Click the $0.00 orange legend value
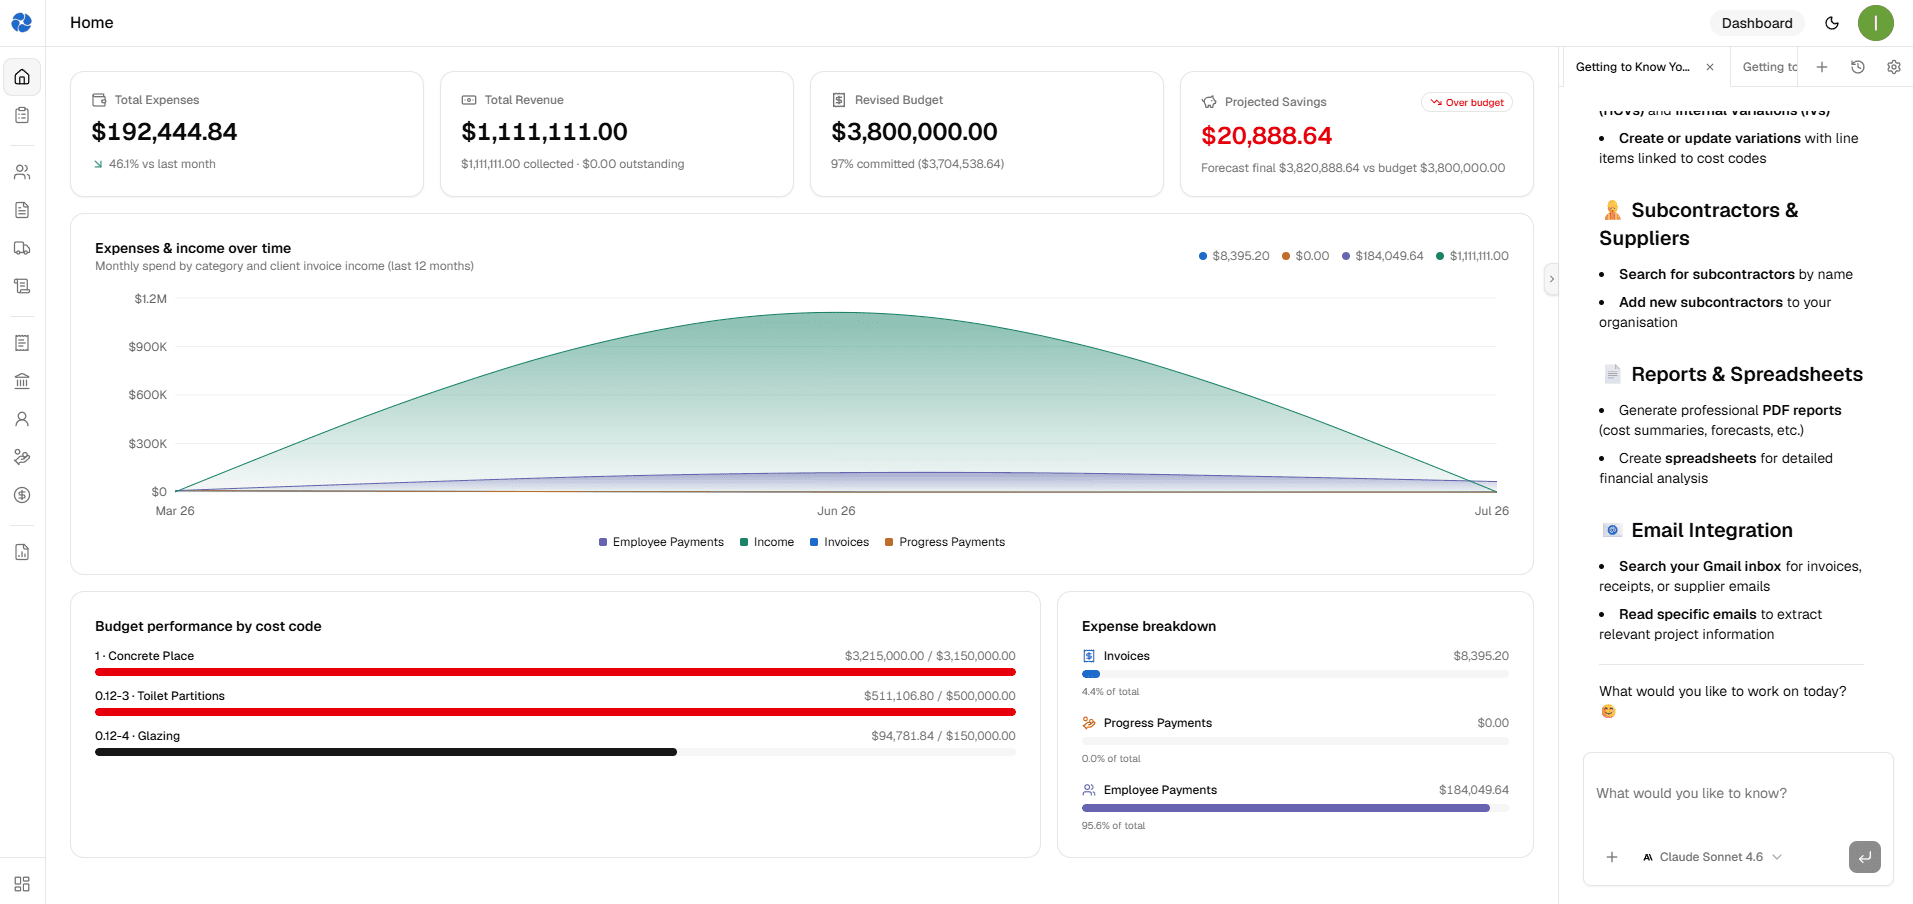1913x904 pixels. click(x=1305, y=256)
